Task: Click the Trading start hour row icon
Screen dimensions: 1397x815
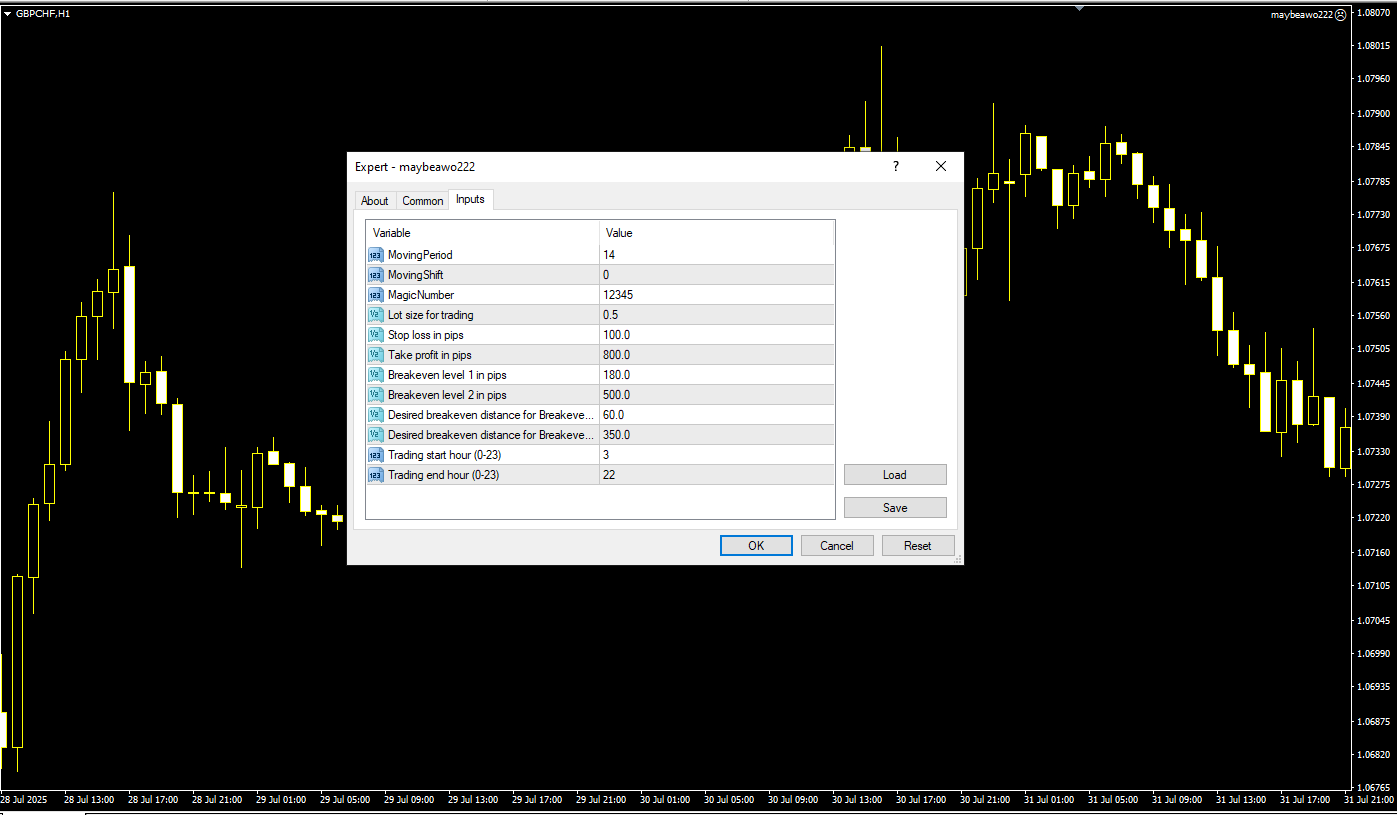Action: click(375, 455)
